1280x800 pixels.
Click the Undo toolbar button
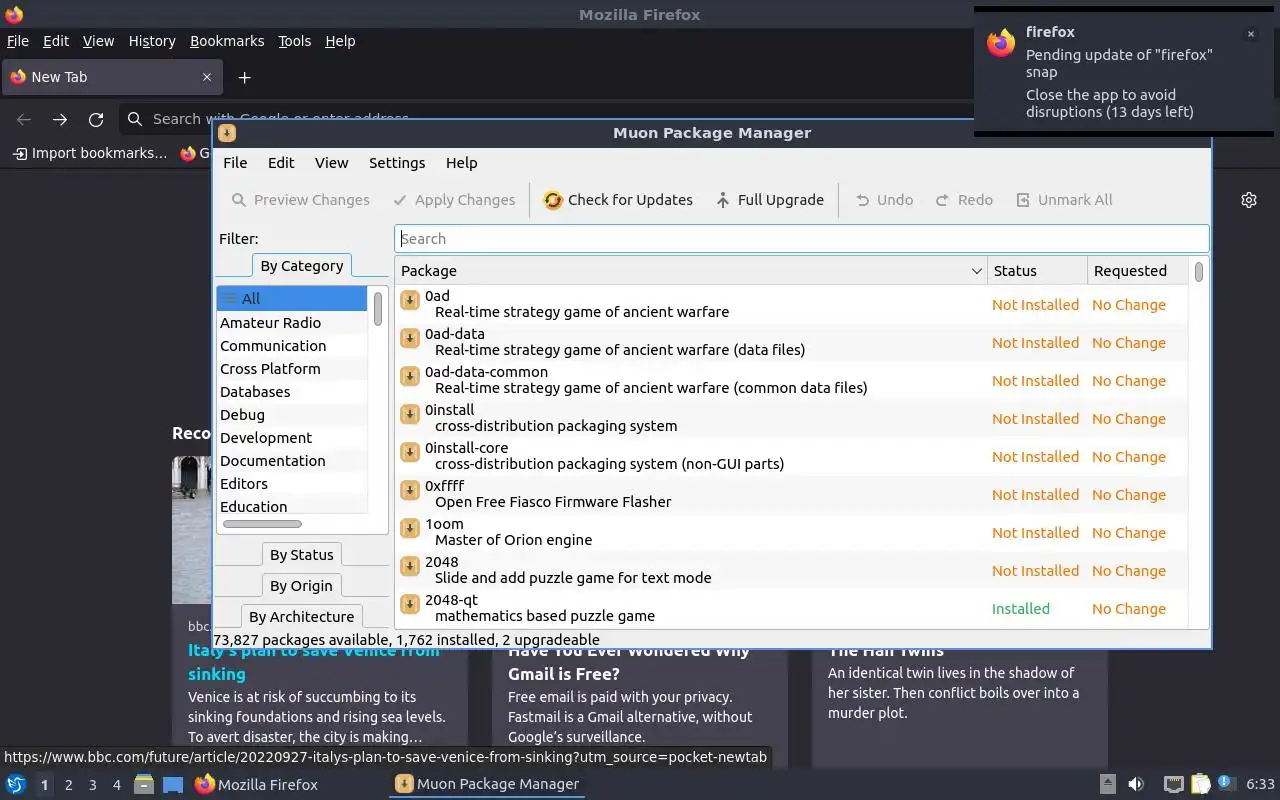click(884, 200)
